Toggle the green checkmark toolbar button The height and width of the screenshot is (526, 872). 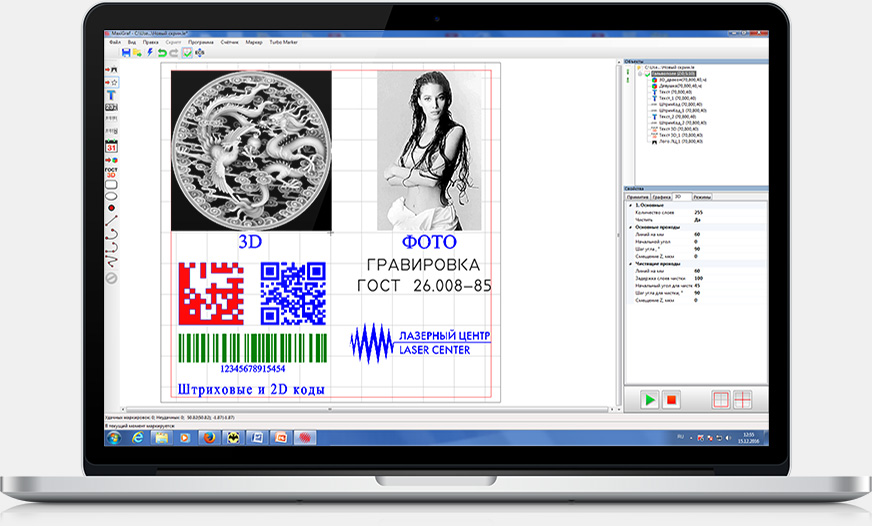(x=187, y=53)
